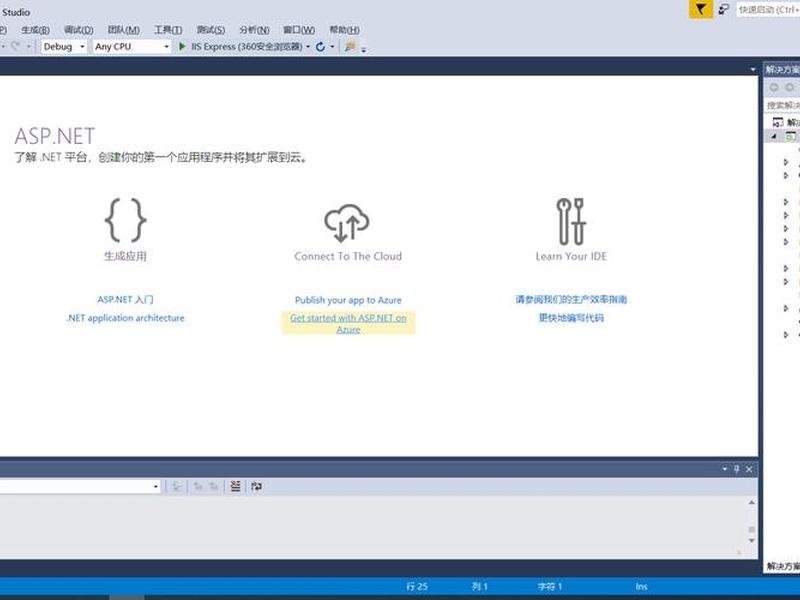Image resolution: width=800 pixels, height=600 pixels.
Task: Open the 窗口(W) menu
Action: pyautogui.click(x=299, y=30)
